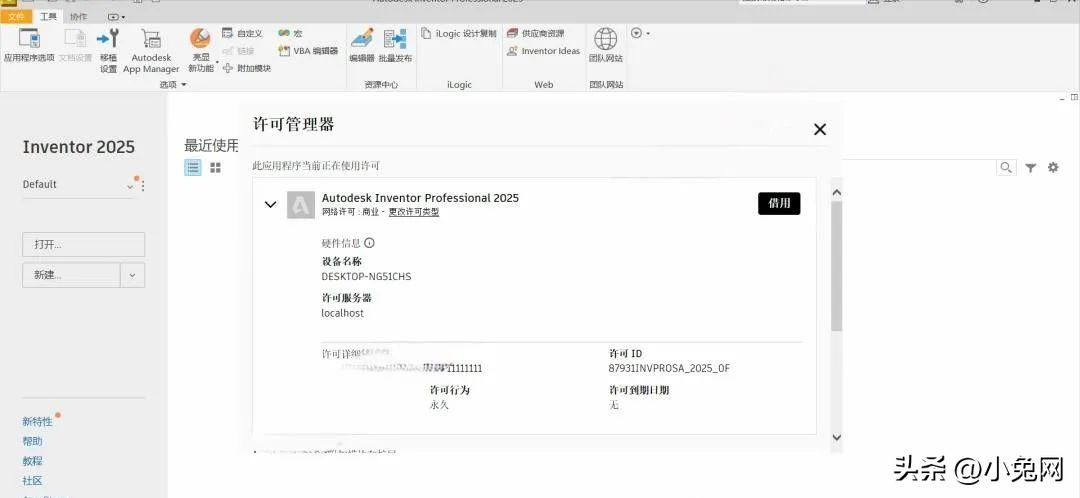Screen dimensions: 1080x498
Task: Expand the 选项 panel dropdown arrow
Action: tap(184, 85)
